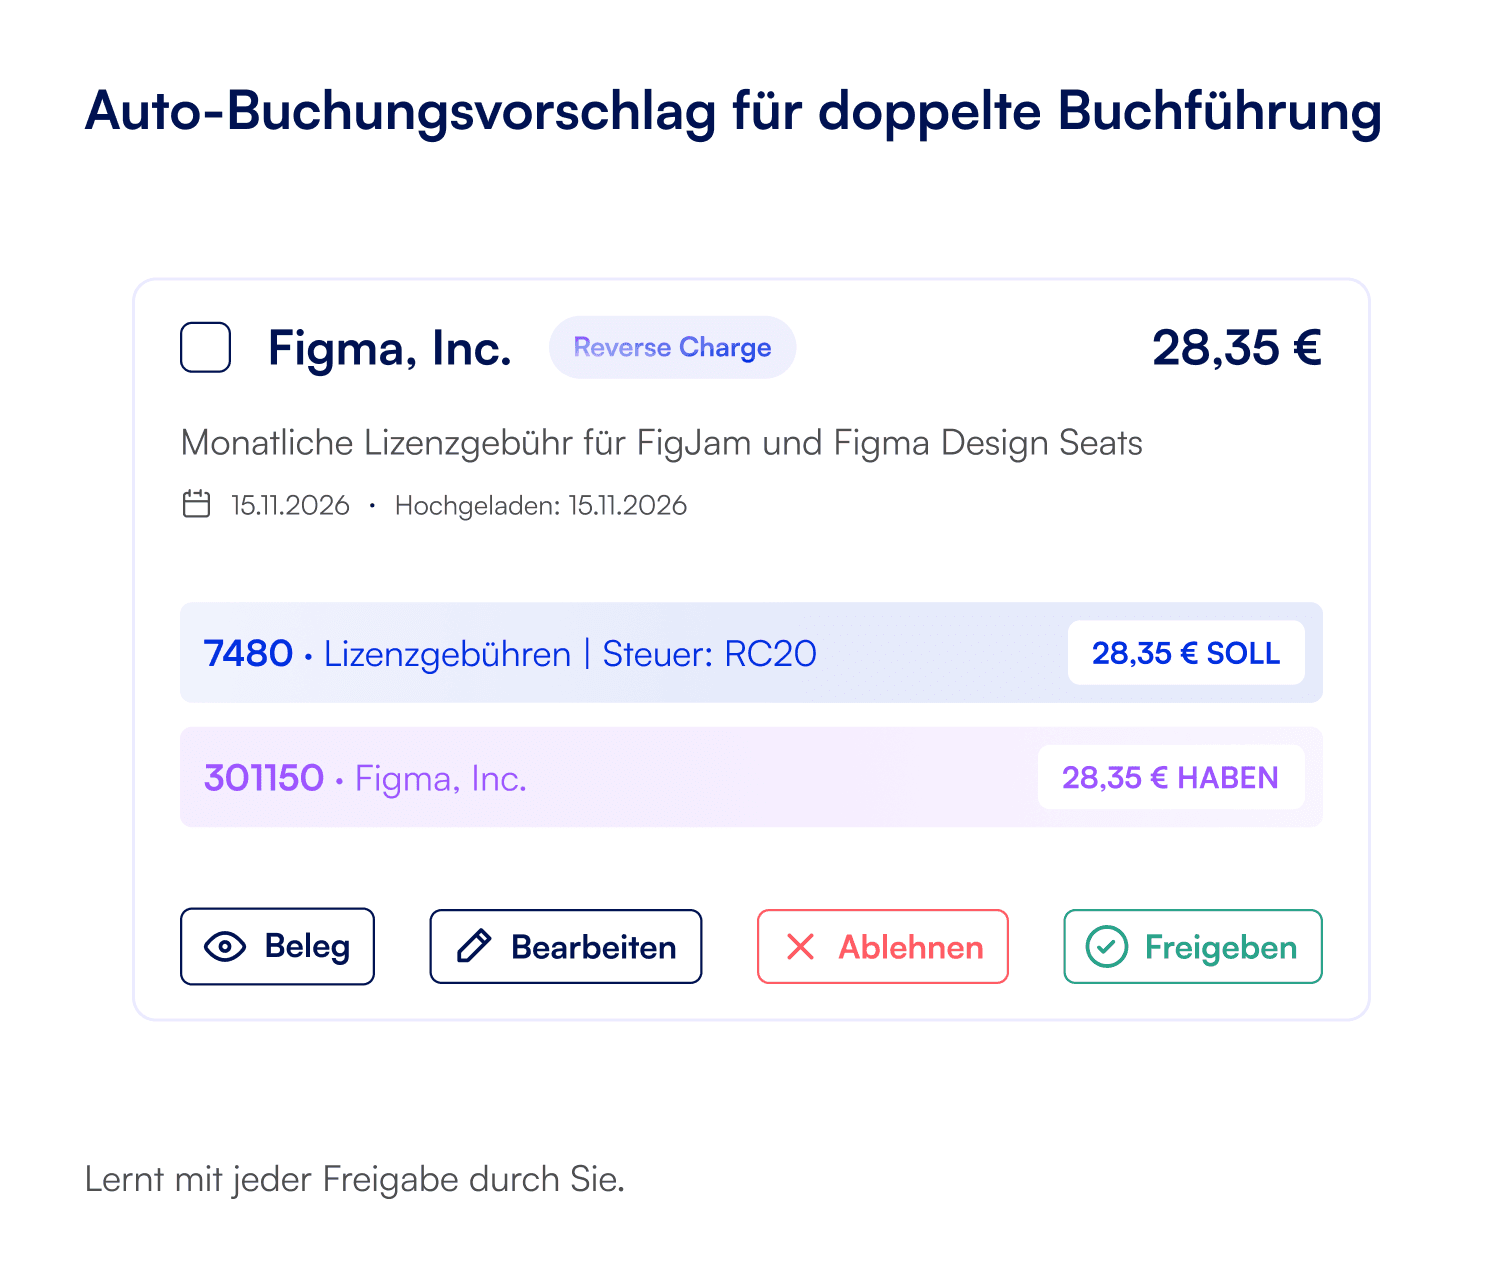Click the approval circle icon on the right
This screenshot has width=1503, height=1274.
(x=1105, y=946)
